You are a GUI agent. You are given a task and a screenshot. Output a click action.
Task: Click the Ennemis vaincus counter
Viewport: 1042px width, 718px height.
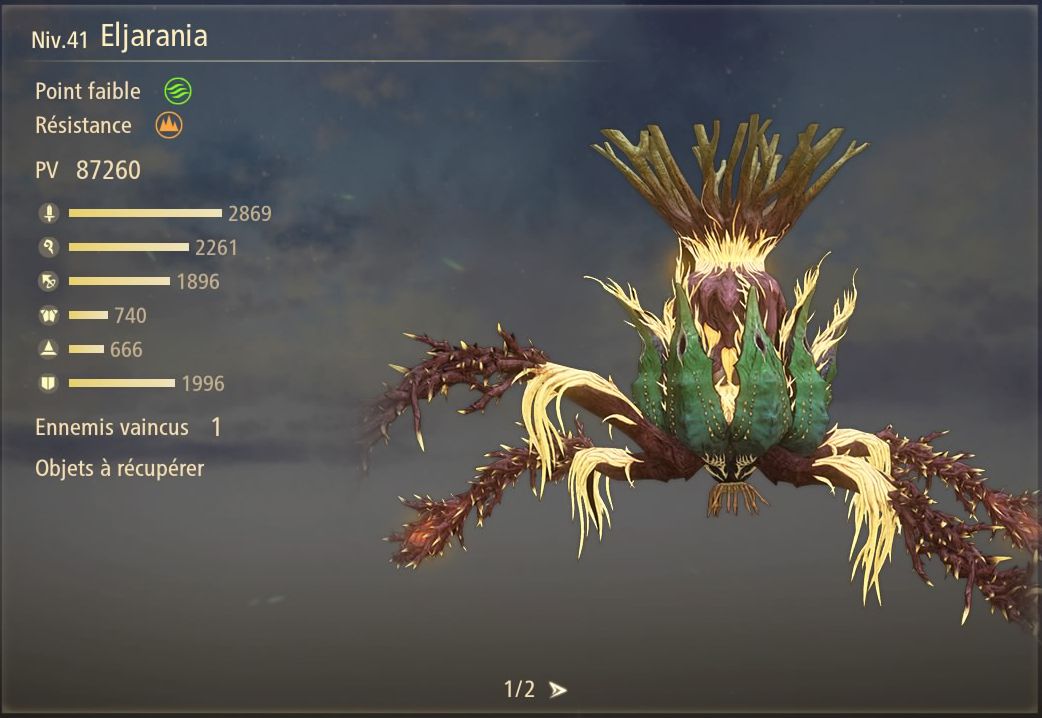coord(128,427)
